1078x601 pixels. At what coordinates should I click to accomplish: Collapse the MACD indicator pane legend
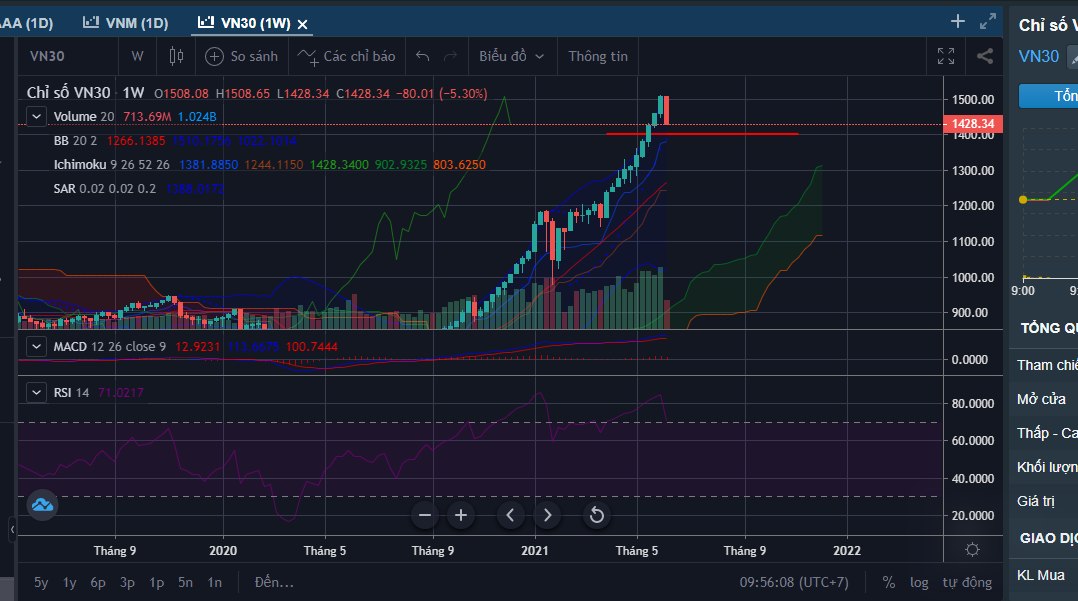[37, 346]
